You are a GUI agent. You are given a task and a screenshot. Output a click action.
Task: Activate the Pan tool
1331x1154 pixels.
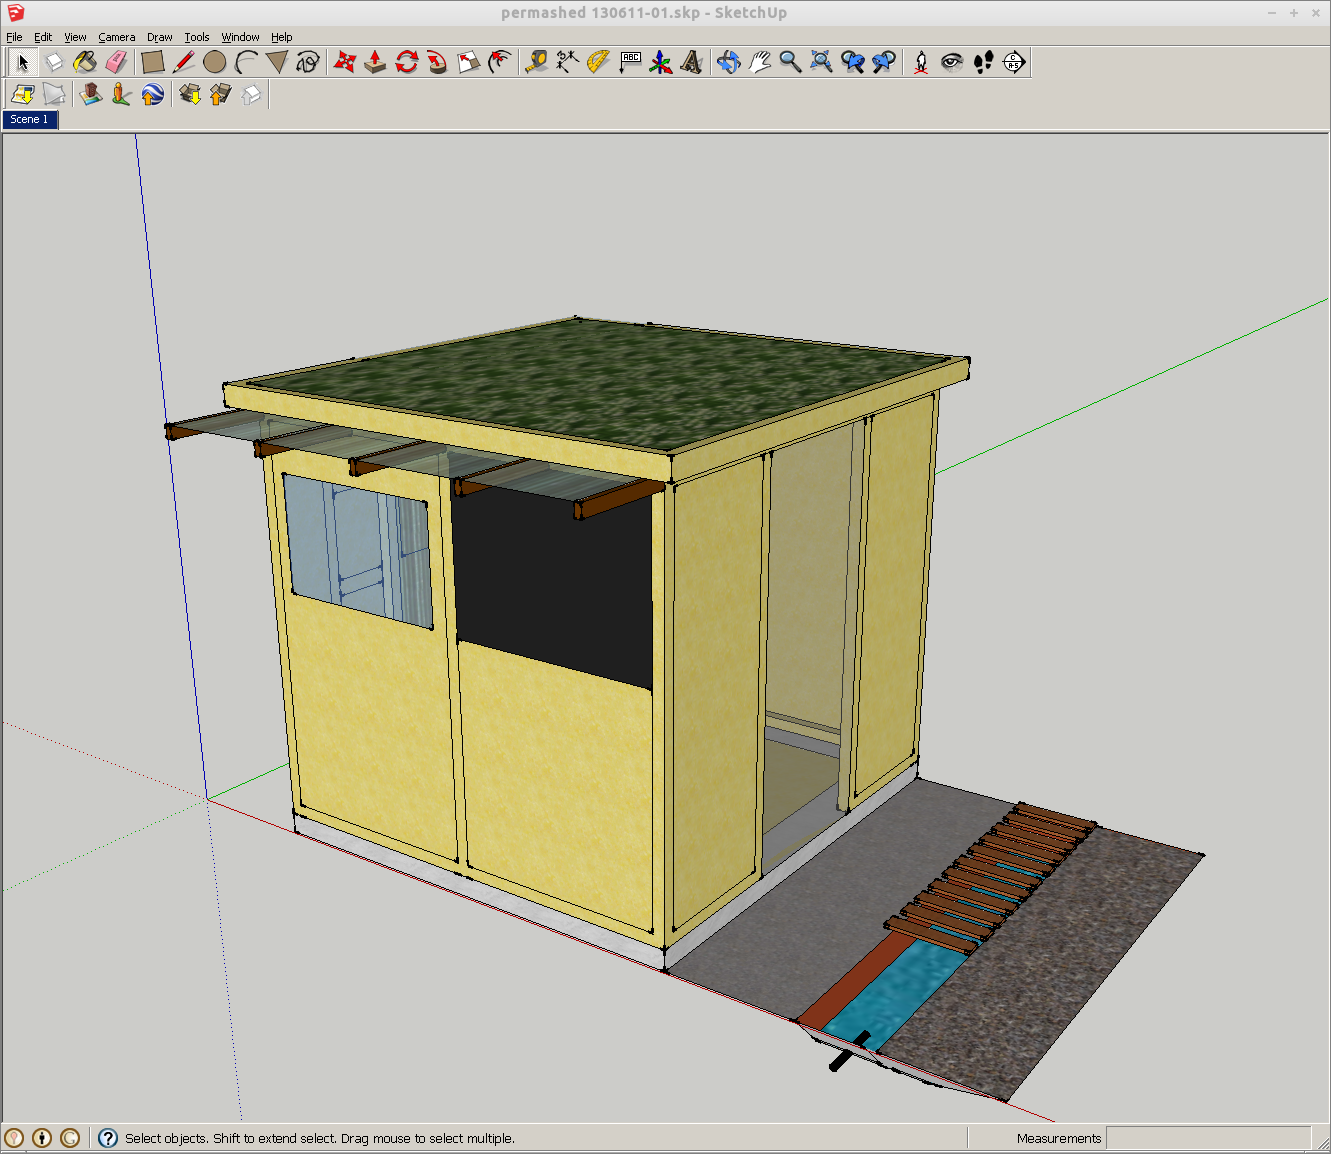click(759, 61)
